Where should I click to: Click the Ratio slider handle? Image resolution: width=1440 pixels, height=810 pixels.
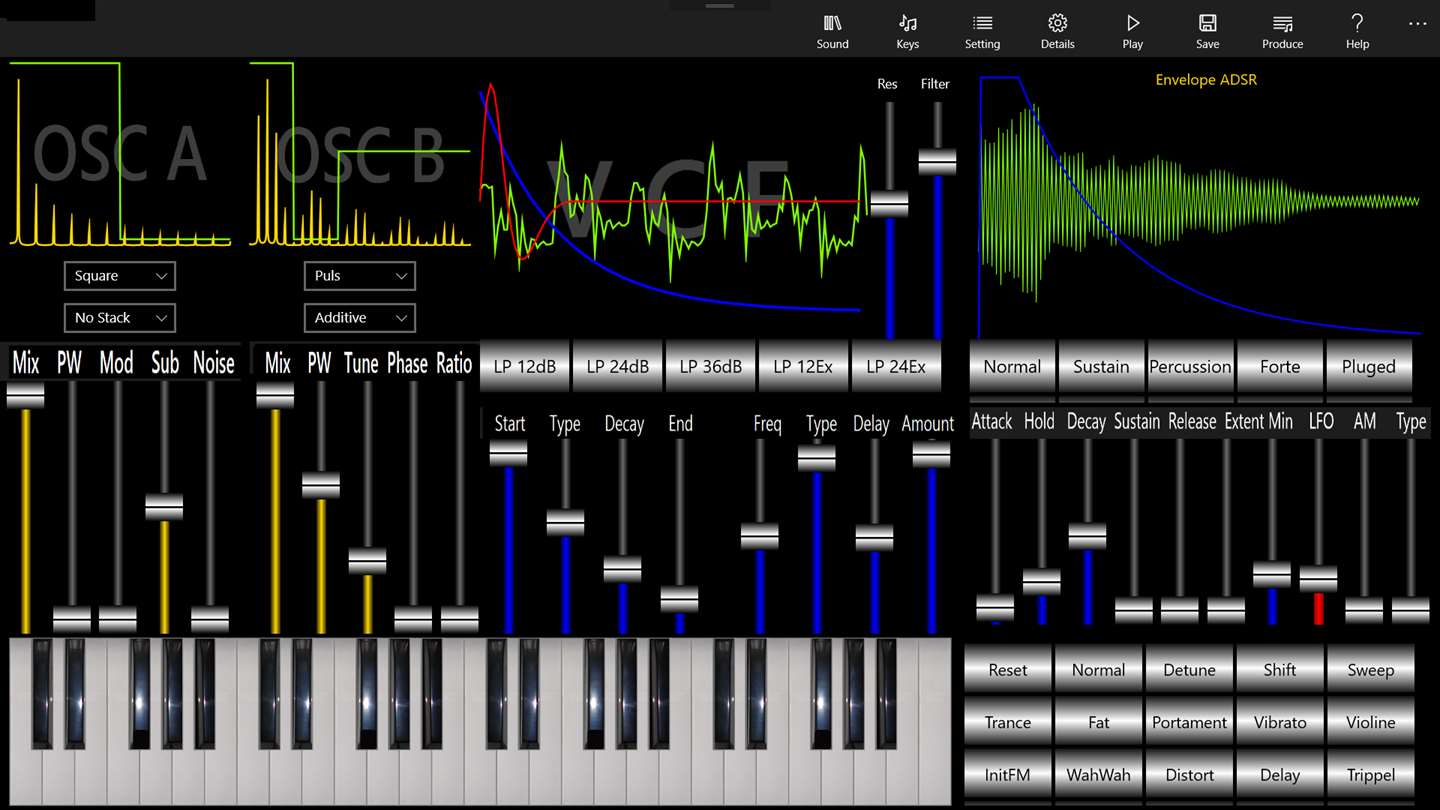pyautogui.click(x=459, y=619)
